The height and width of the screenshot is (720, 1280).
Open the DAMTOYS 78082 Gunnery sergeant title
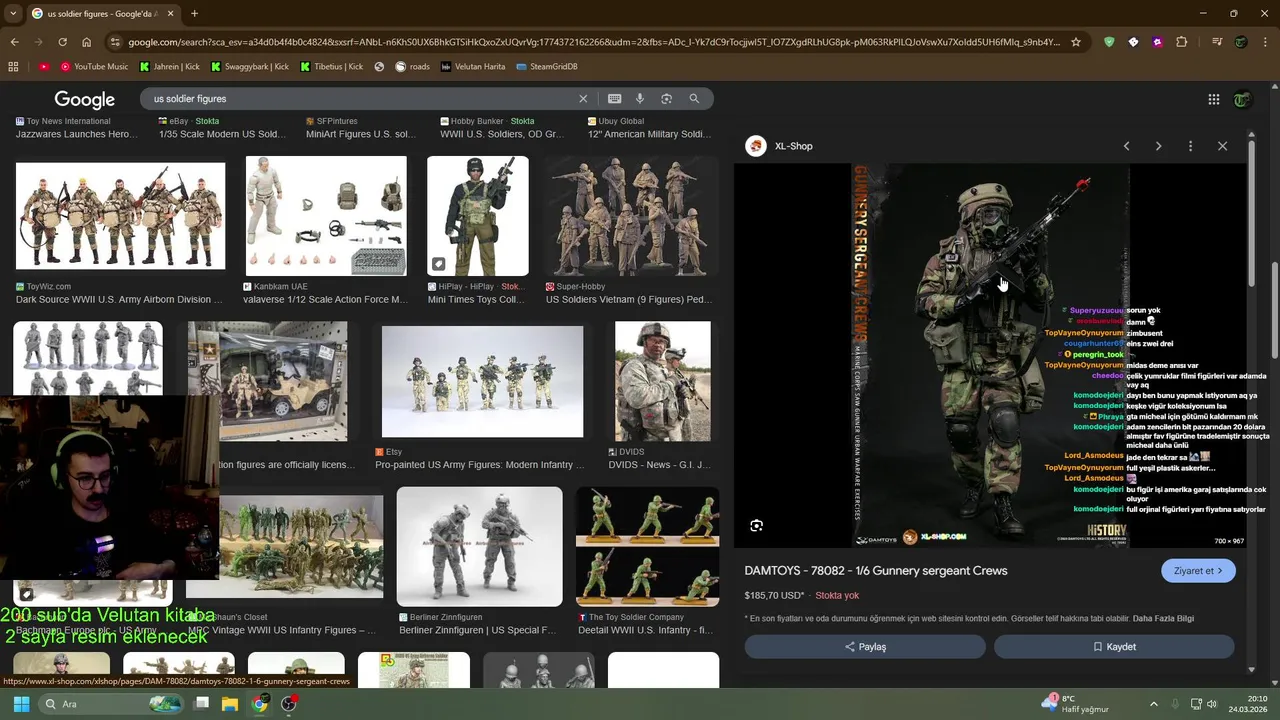click(x=875, y=571)
